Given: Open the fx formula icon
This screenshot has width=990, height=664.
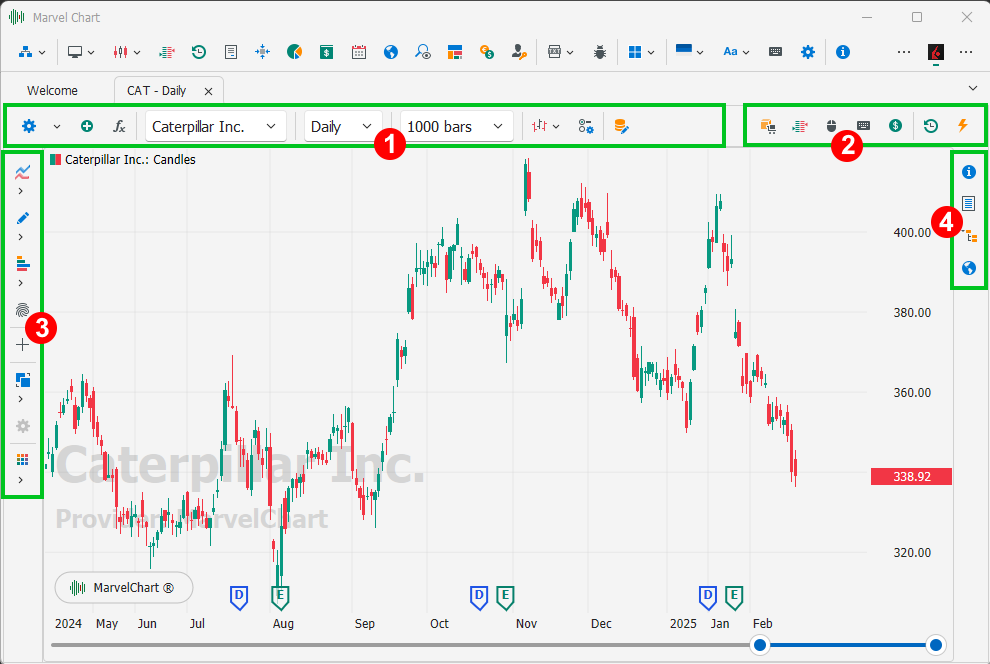Looking at the screenshot, I should coord(119,126).
